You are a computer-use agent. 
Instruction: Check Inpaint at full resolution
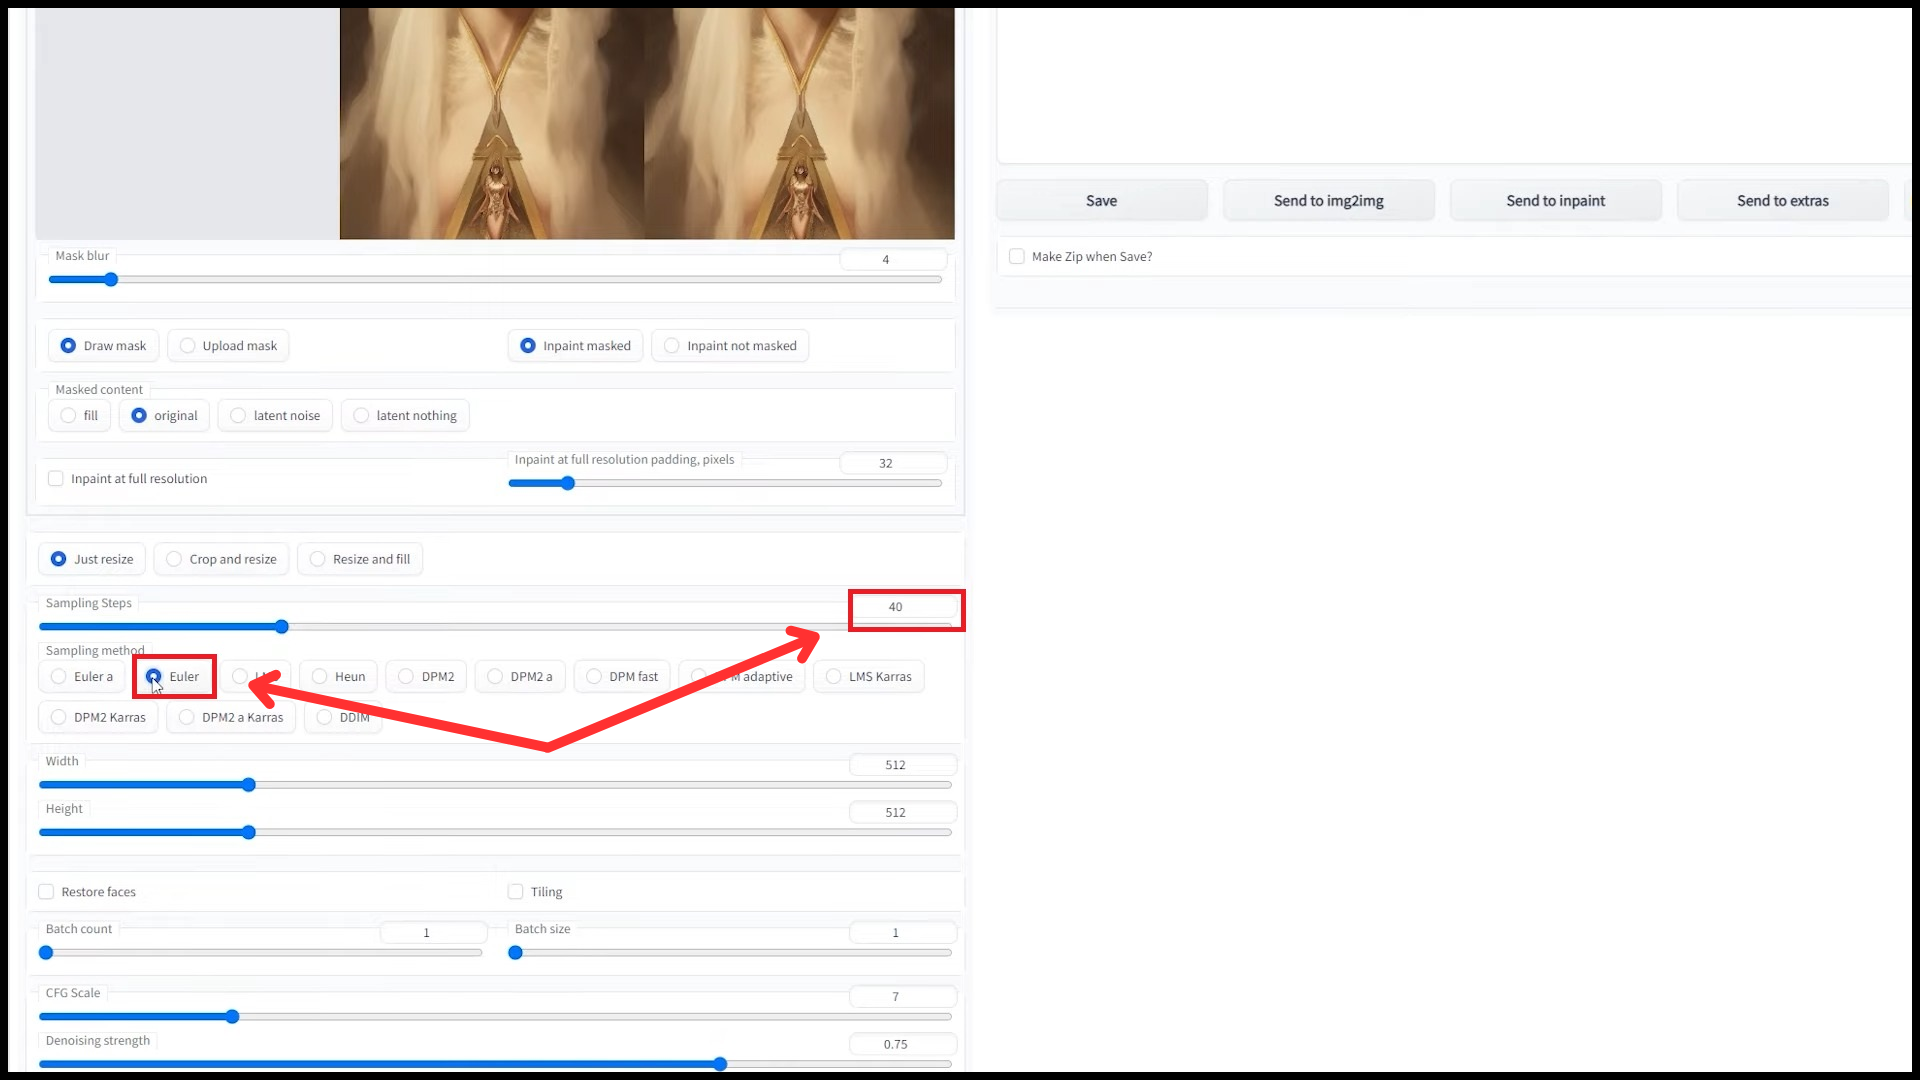[56, 479]
